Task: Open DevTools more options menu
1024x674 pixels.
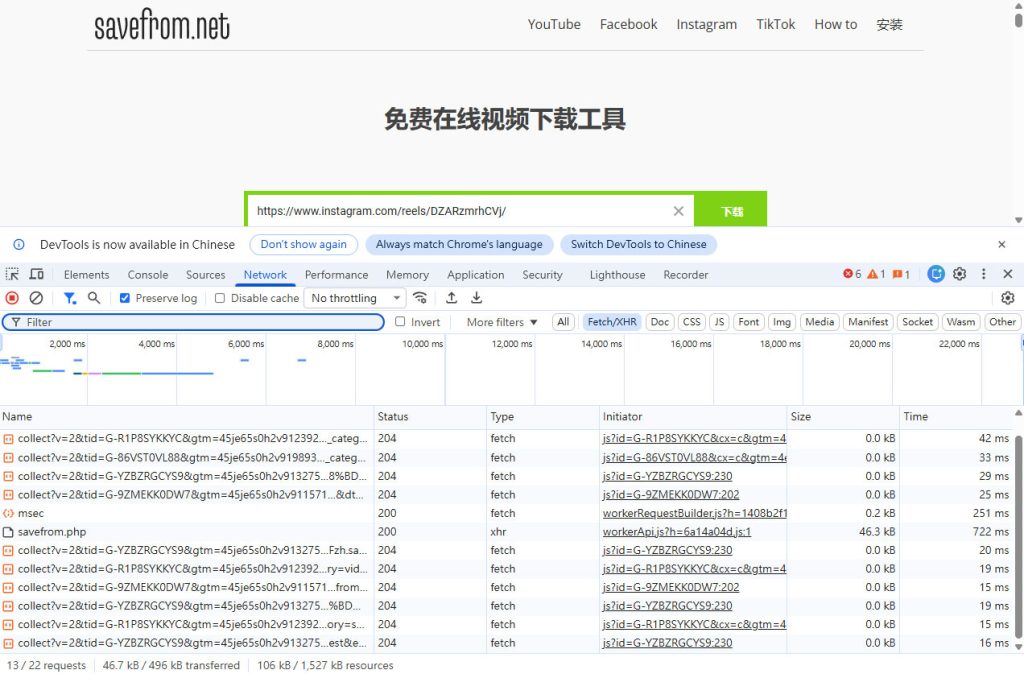Action: (x=984, y=274)
